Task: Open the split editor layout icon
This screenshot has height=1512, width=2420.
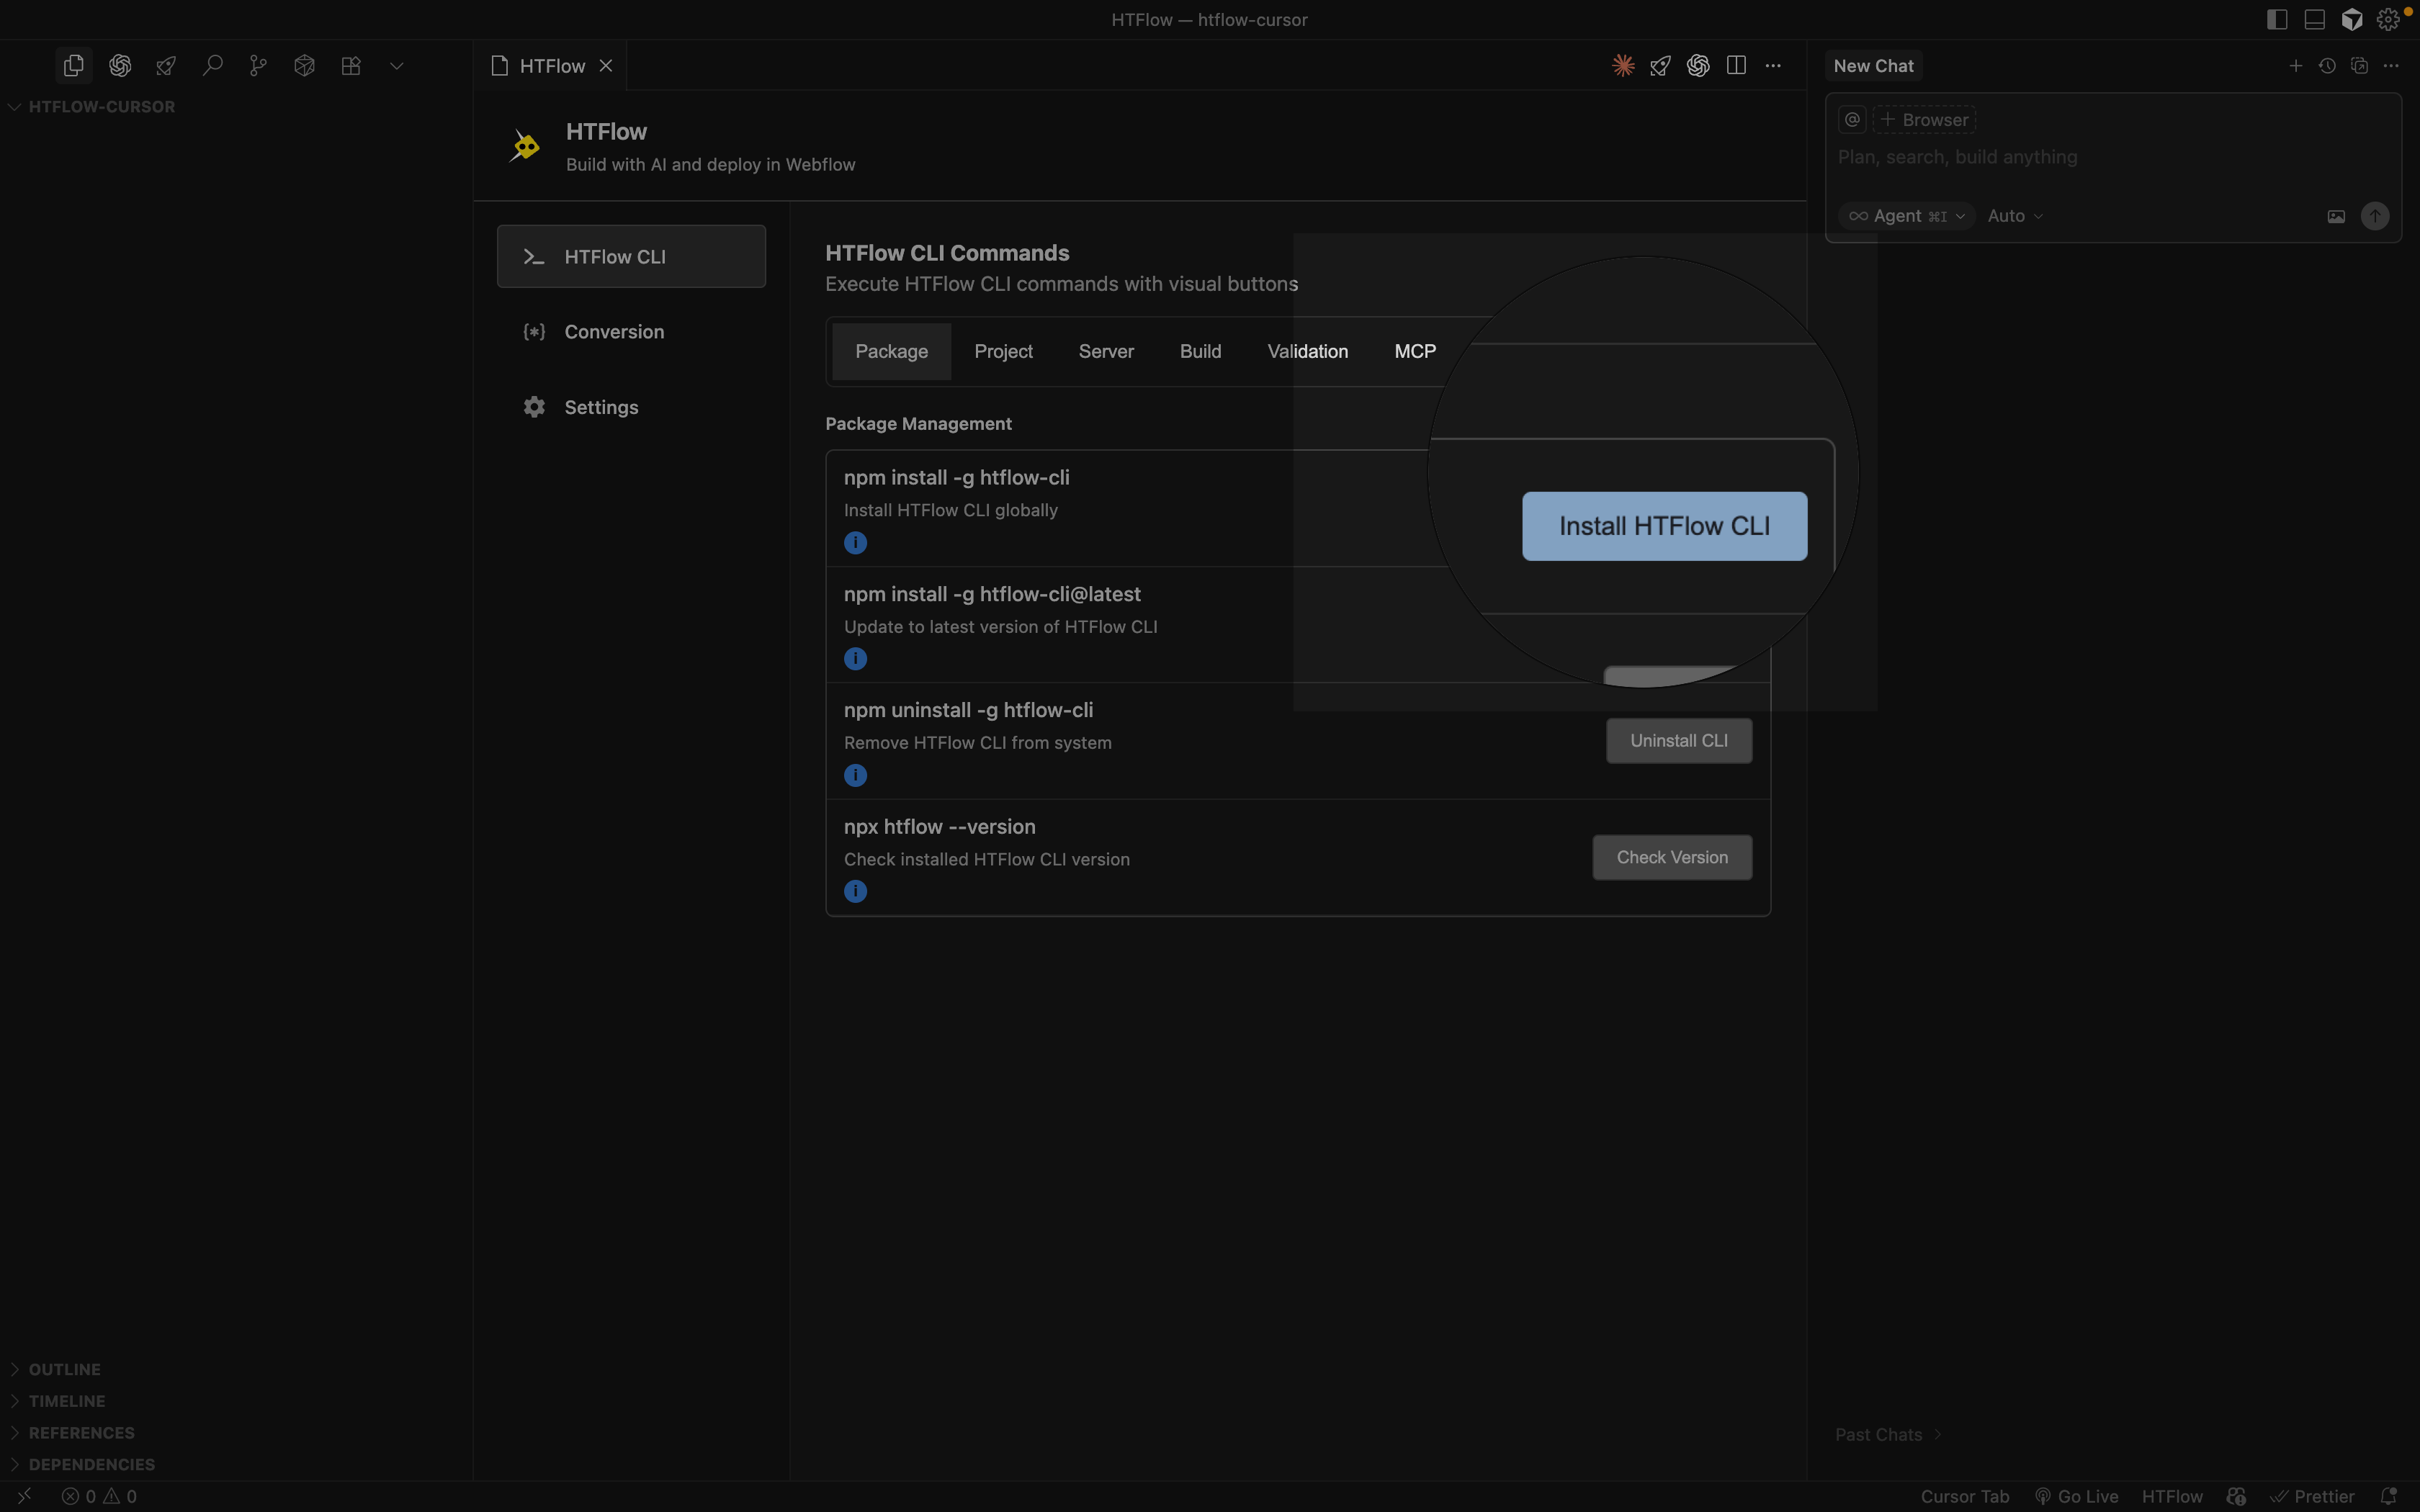Action: (x=1737, y=65)
